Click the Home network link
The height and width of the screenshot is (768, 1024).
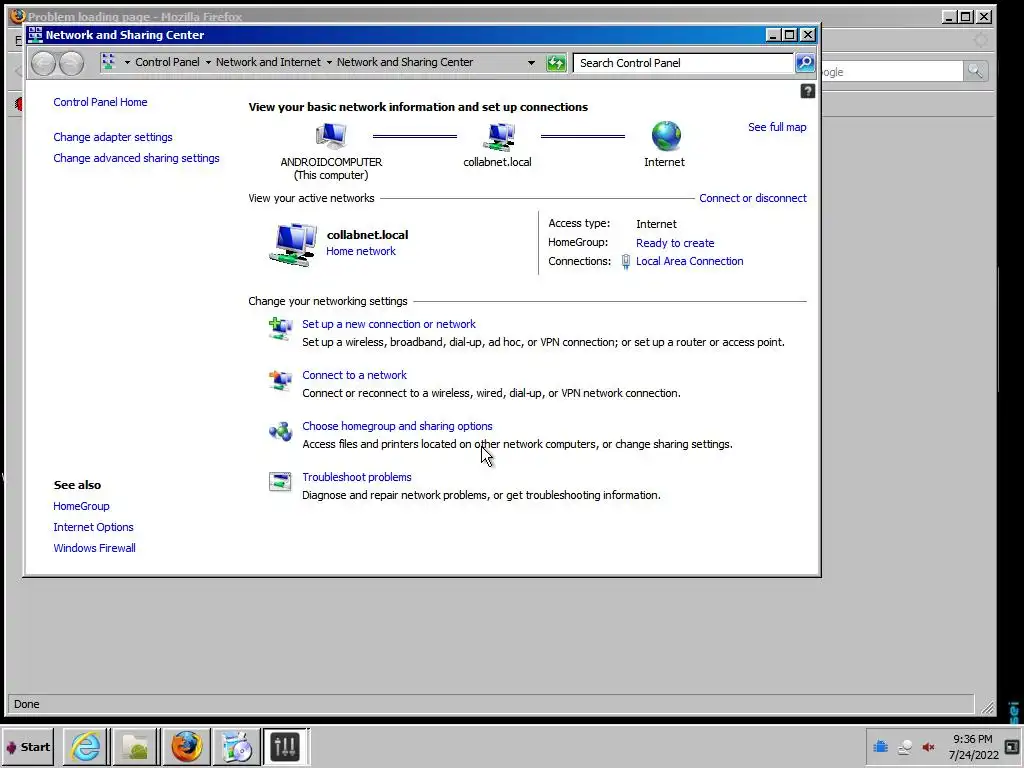(360, 251)
